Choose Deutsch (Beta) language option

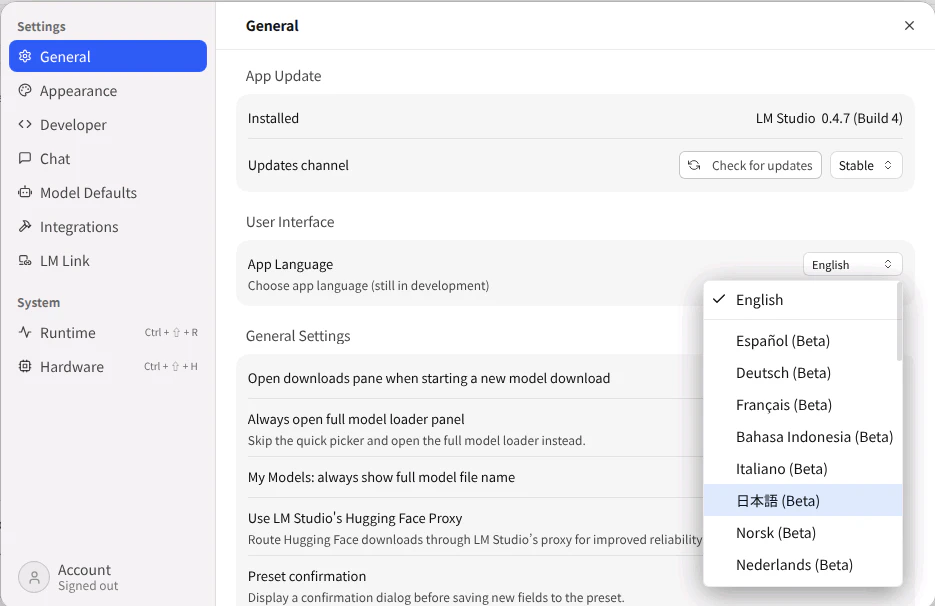(x=783, y=373)
